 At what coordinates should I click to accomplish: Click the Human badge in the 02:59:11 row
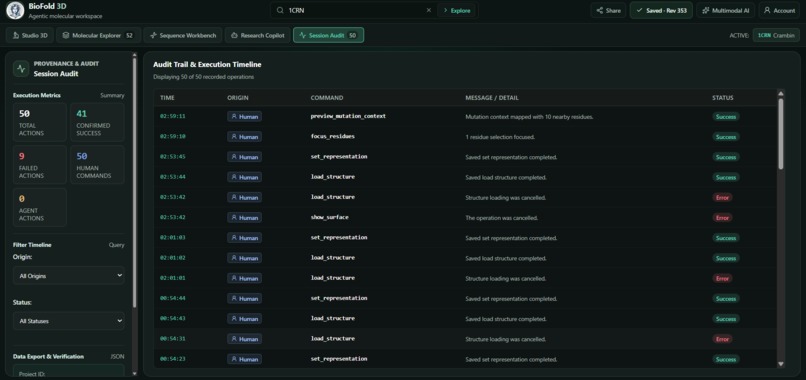(244, 116)
